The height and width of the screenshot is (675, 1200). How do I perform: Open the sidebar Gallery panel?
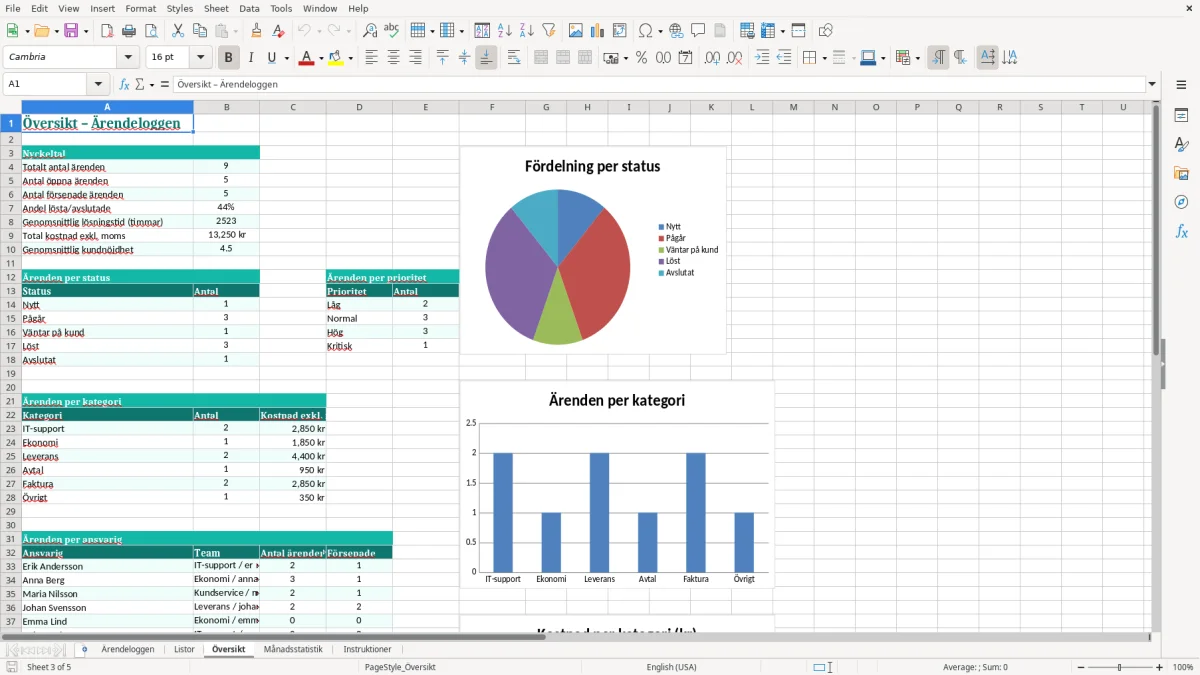pos(1181,174)
